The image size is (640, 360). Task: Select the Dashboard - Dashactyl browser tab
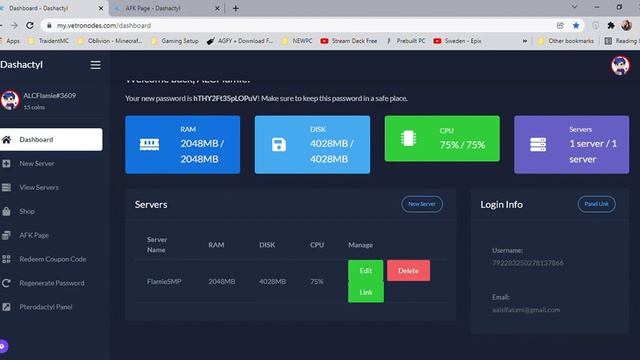pos(51,8)
